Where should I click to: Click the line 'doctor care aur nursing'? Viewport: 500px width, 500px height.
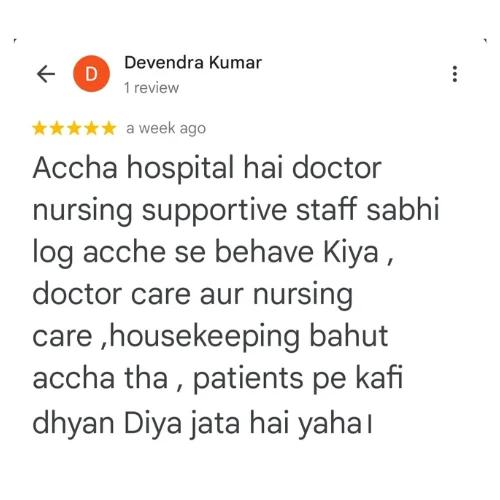point(193,295)
